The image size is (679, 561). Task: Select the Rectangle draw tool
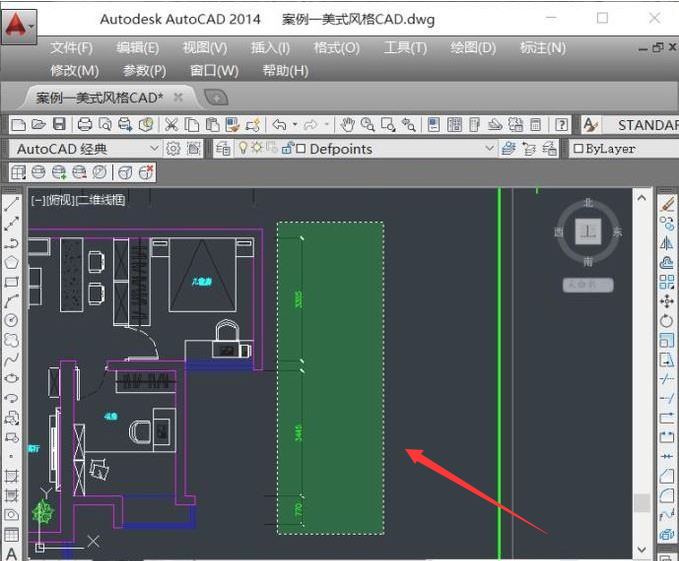[12, 281]
